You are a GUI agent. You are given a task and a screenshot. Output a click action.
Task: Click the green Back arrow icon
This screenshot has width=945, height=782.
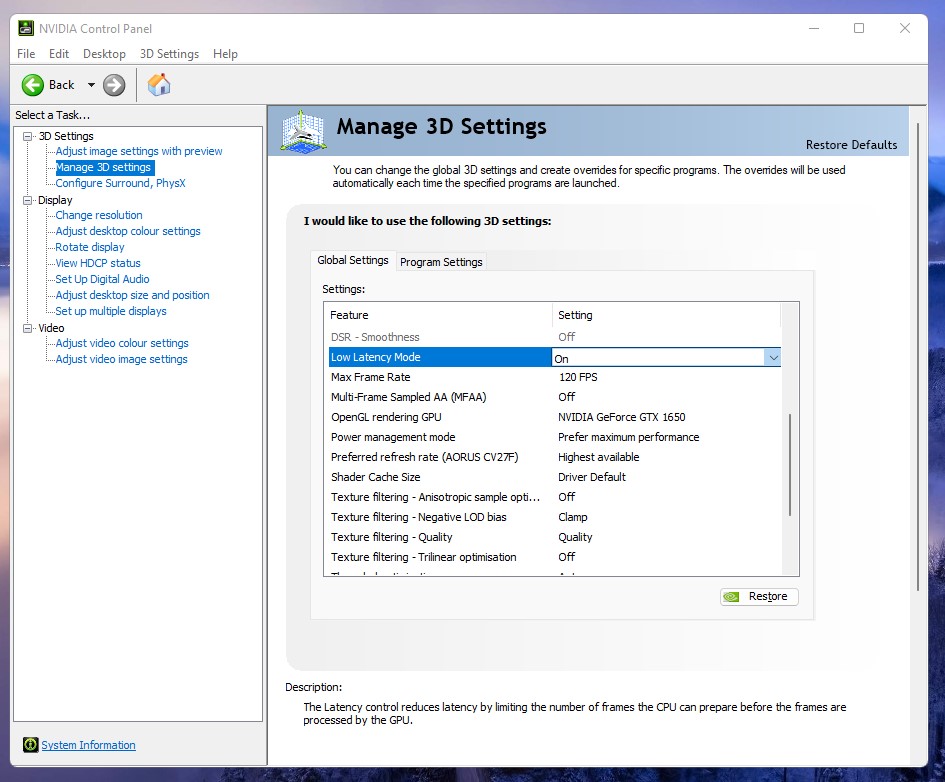pos(33,85)
